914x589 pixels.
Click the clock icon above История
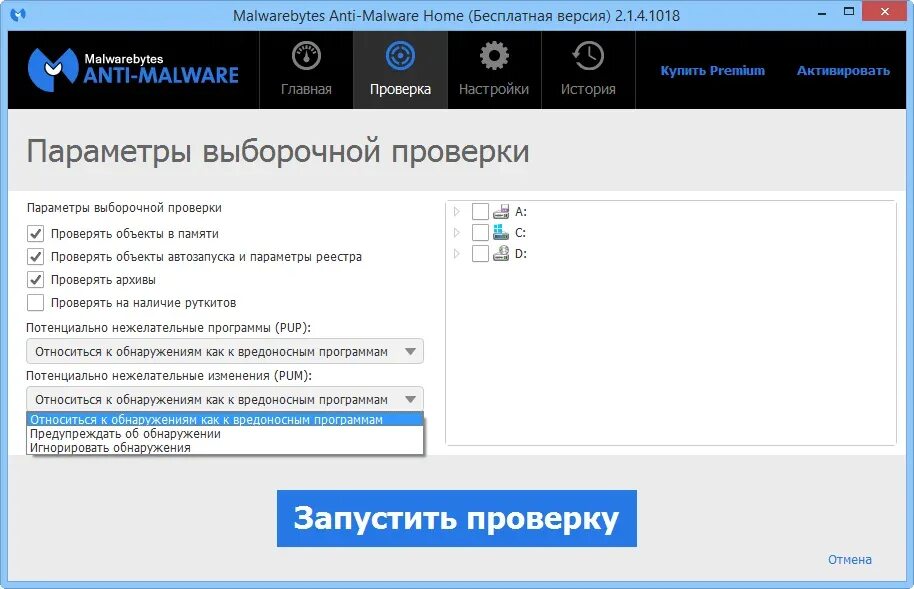tap(588, 56)
